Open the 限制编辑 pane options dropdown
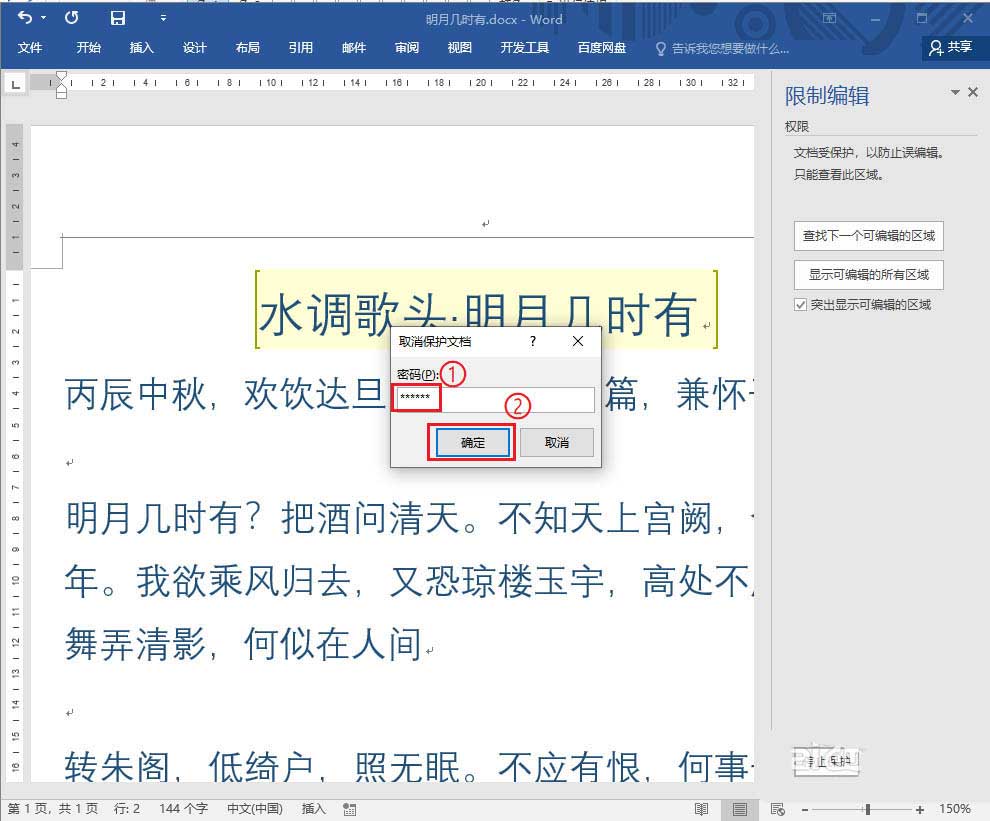Screen dimensions: 990x821 coord(954,93)
